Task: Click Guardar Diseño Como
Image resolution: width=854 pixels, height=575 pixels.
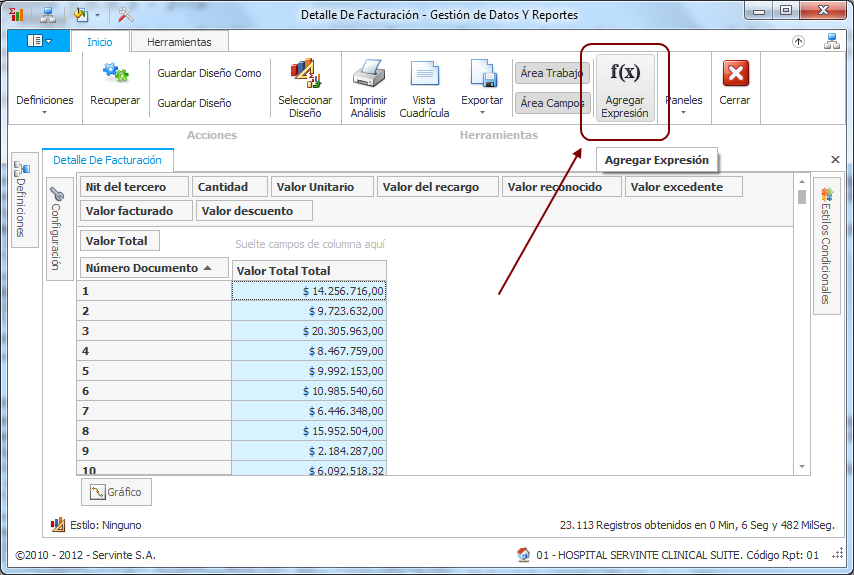Action: [x=209, y=73]
